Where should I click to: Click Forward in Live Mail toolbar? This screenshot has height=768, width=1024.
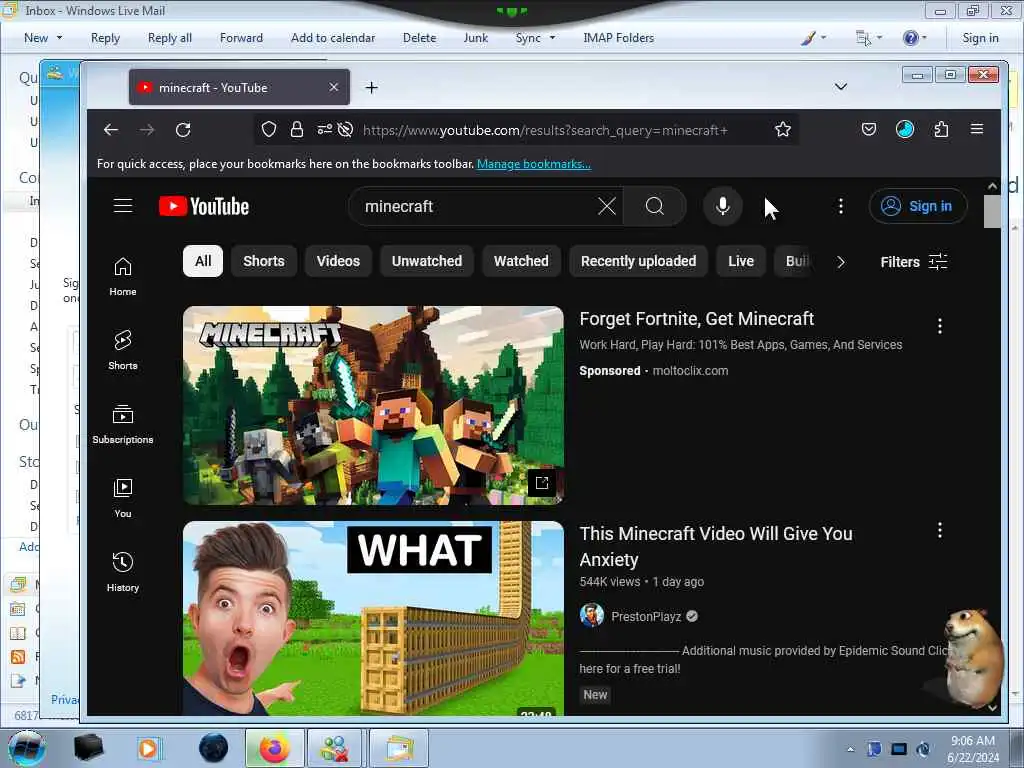(241, 38)
